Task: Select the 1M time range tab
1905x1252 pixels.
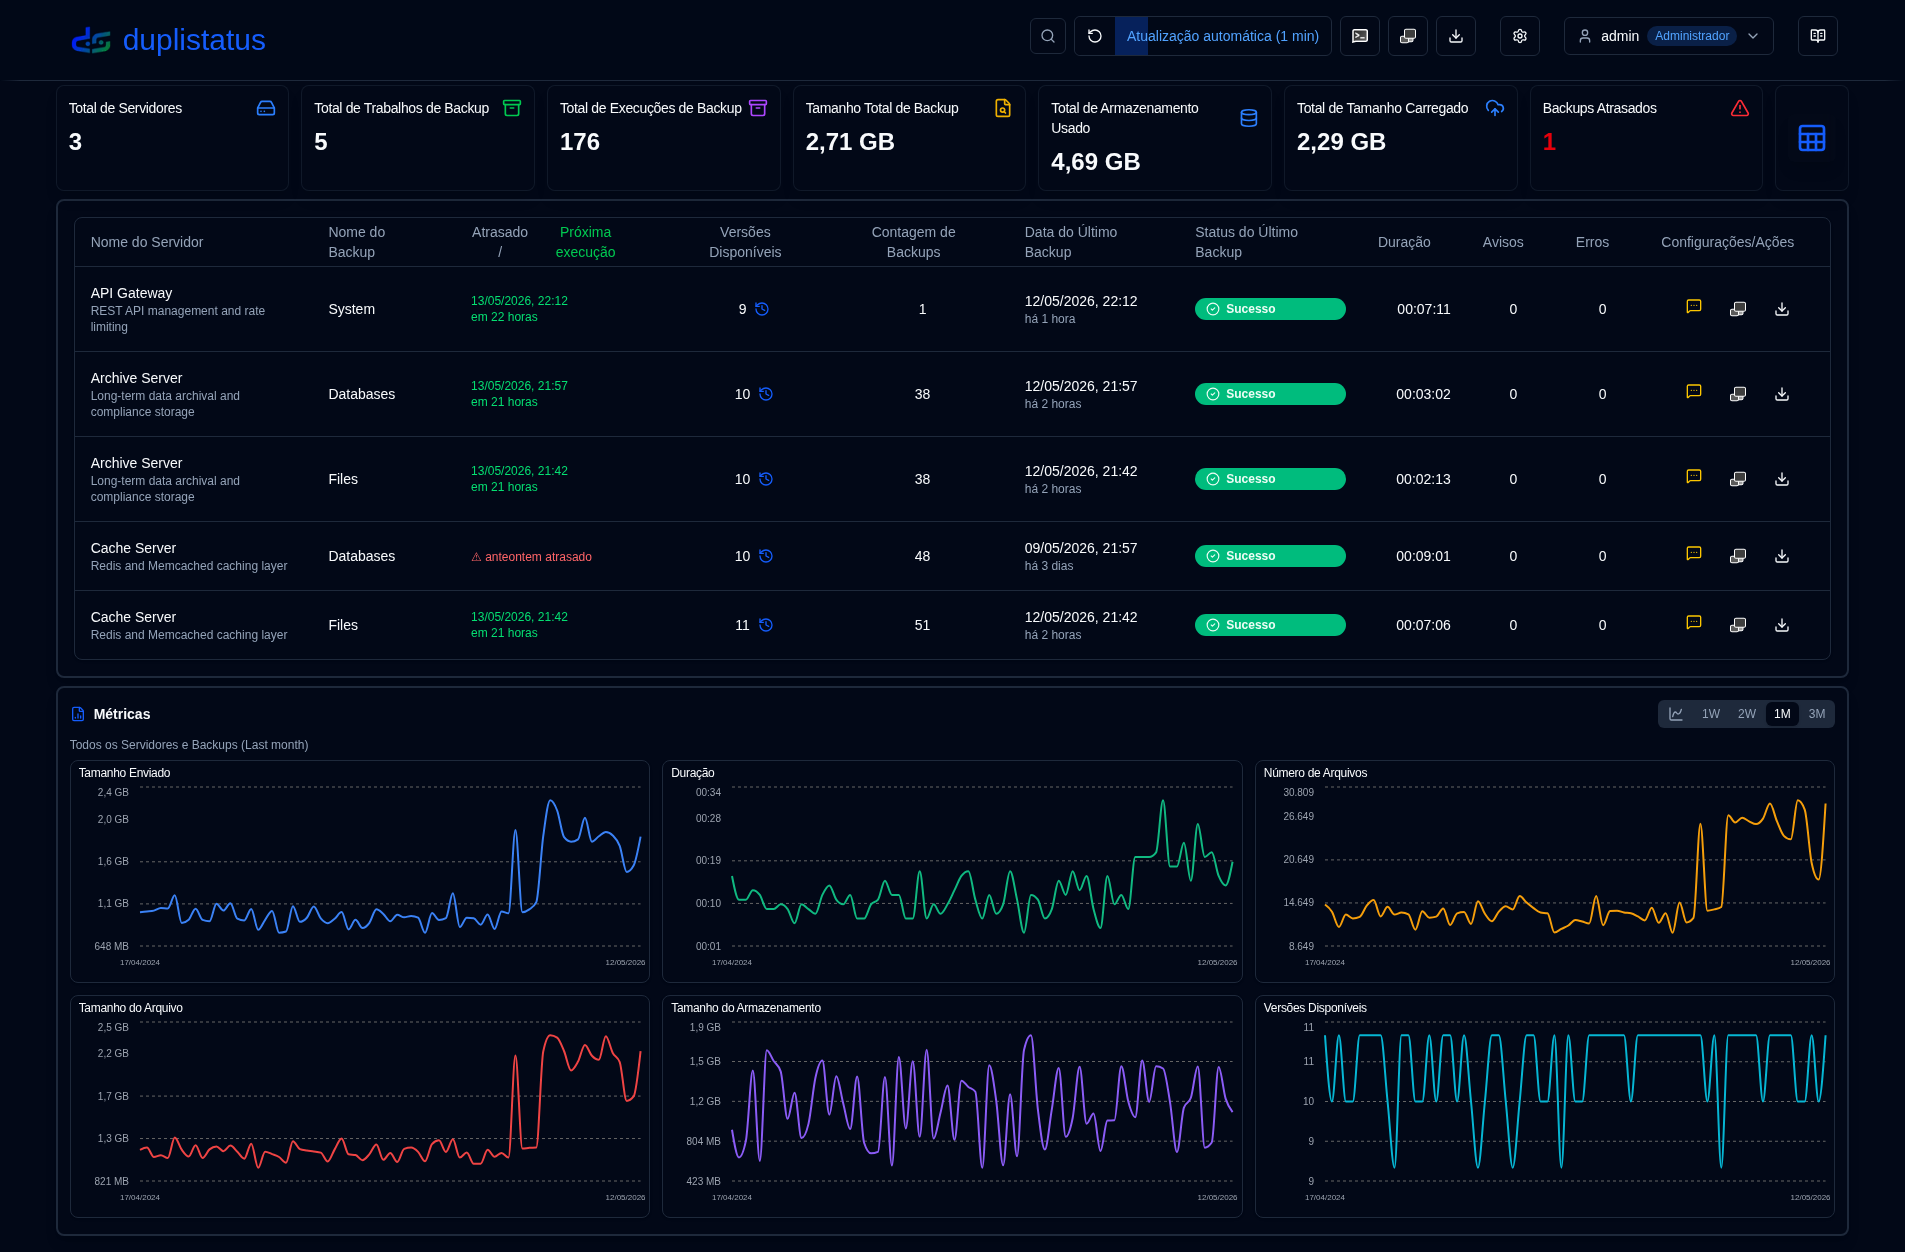Action: 1782,714
